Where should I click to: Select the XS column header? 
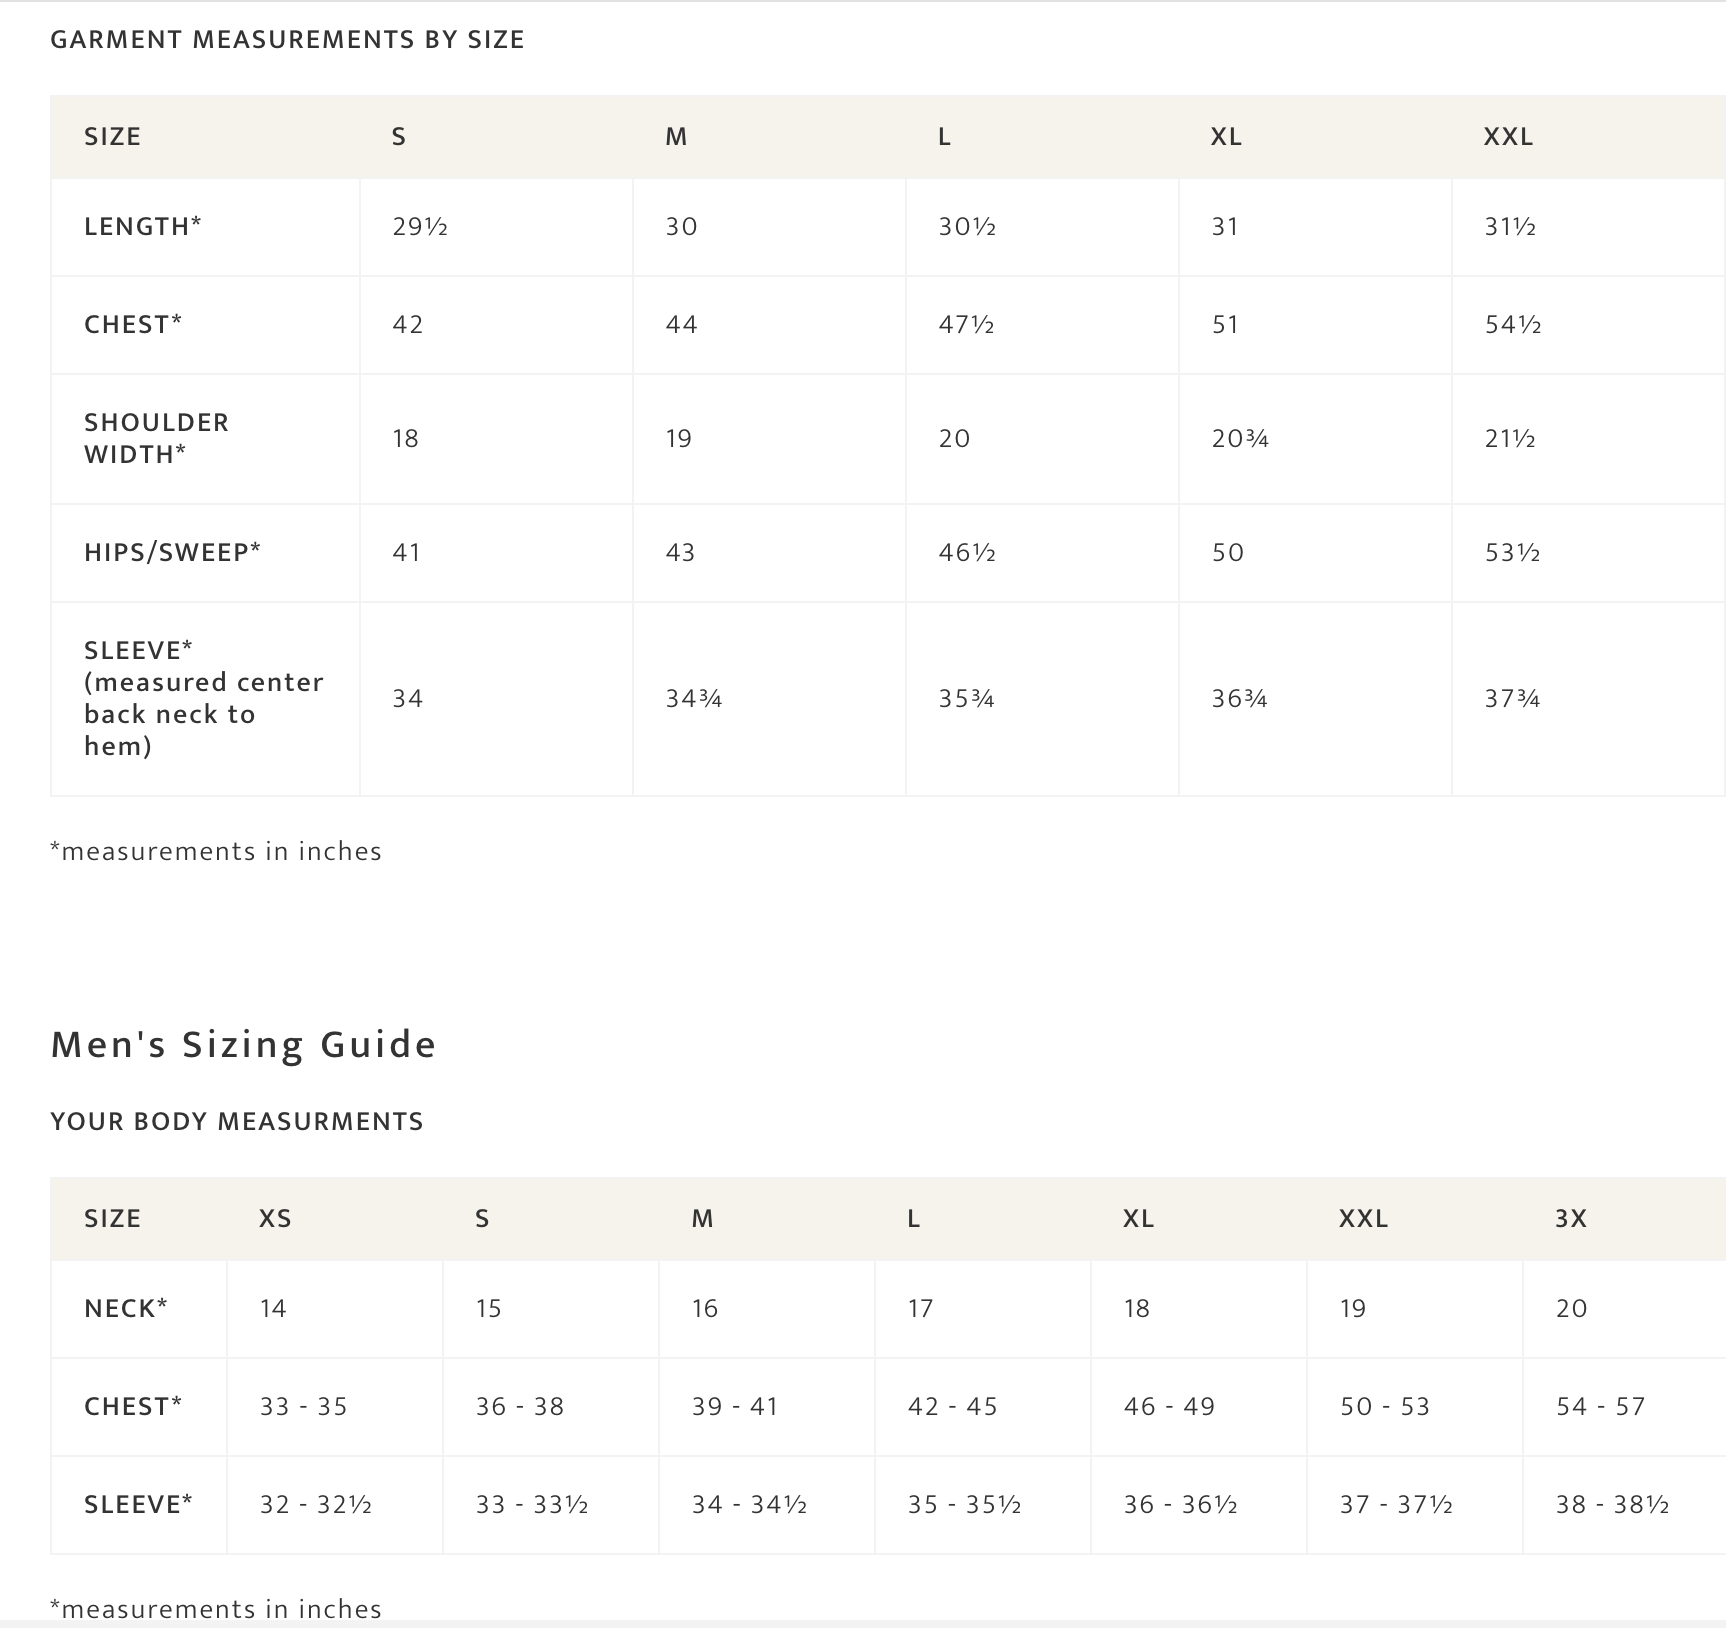pyautogui.click(x=275, y=1218)
